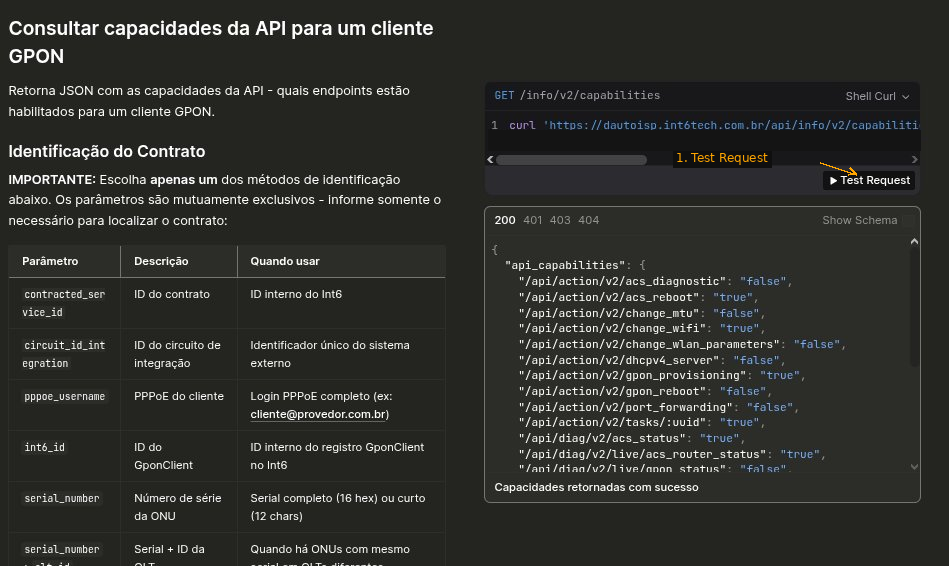Click the live/acs_router_status JSON line
The image size is (949, 566).
point(672,454)
